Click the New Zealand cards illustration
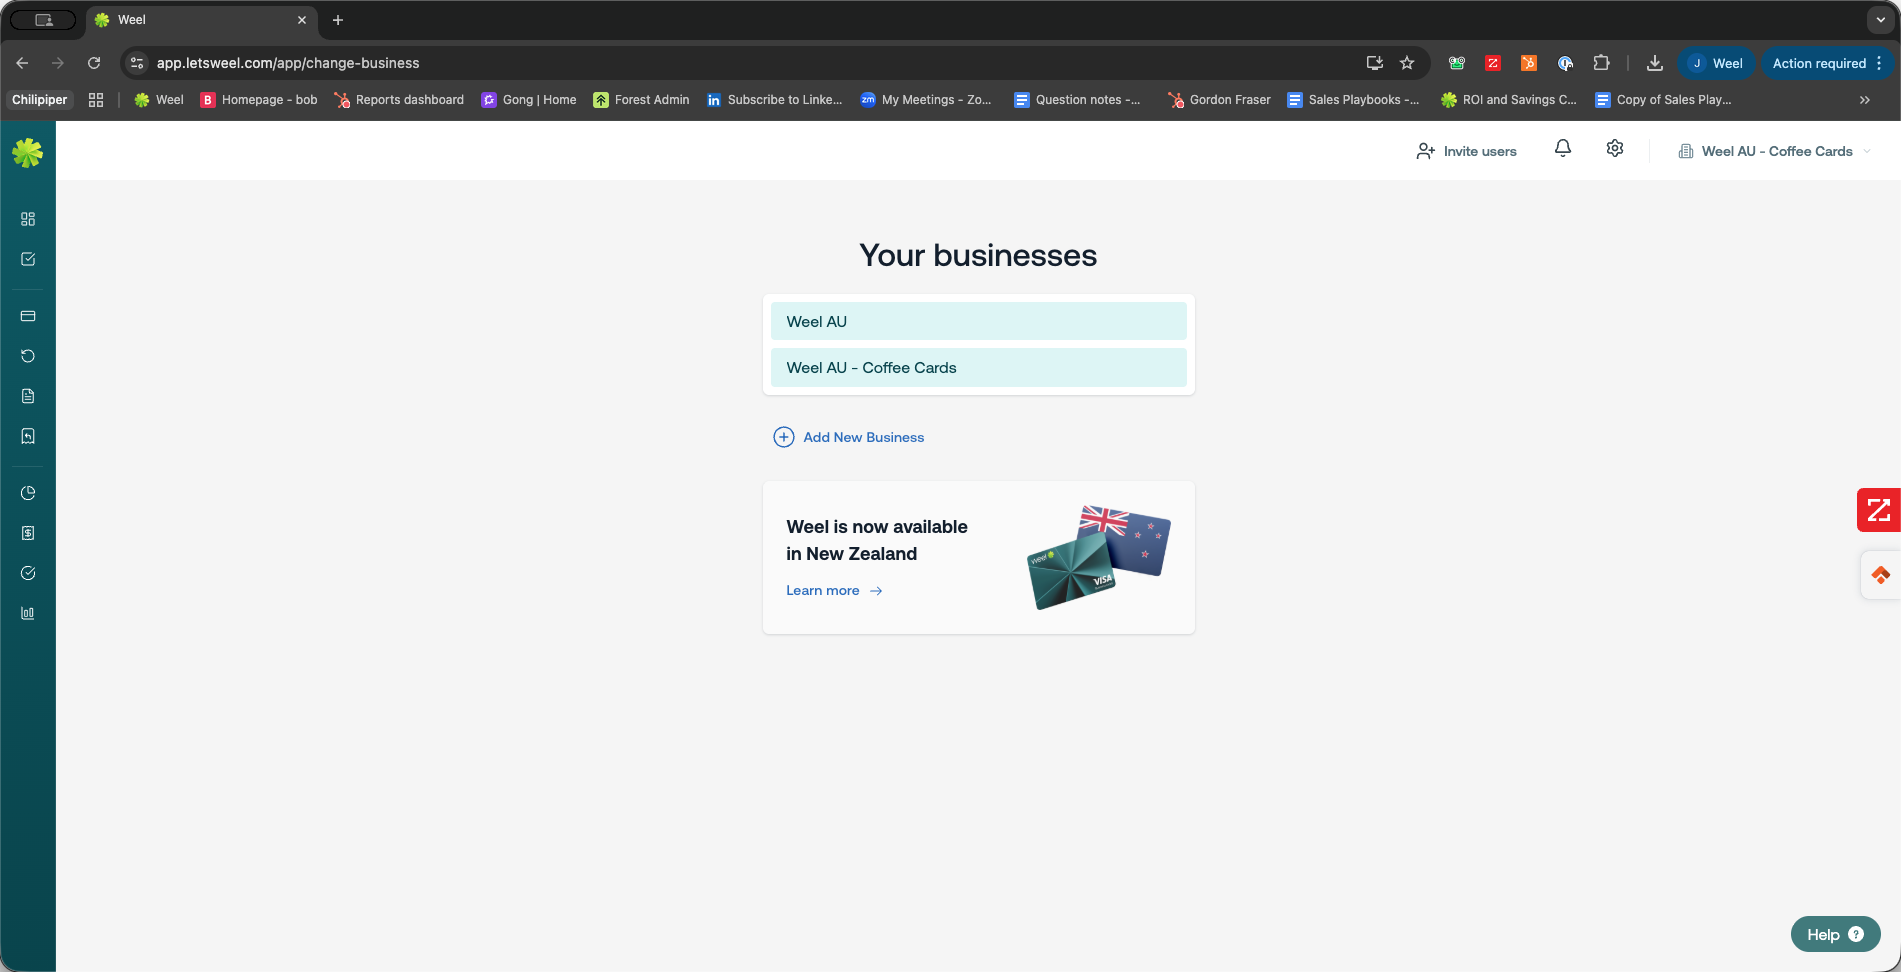This screenshot has height=972, width=1901. (x=1099, y=557)
